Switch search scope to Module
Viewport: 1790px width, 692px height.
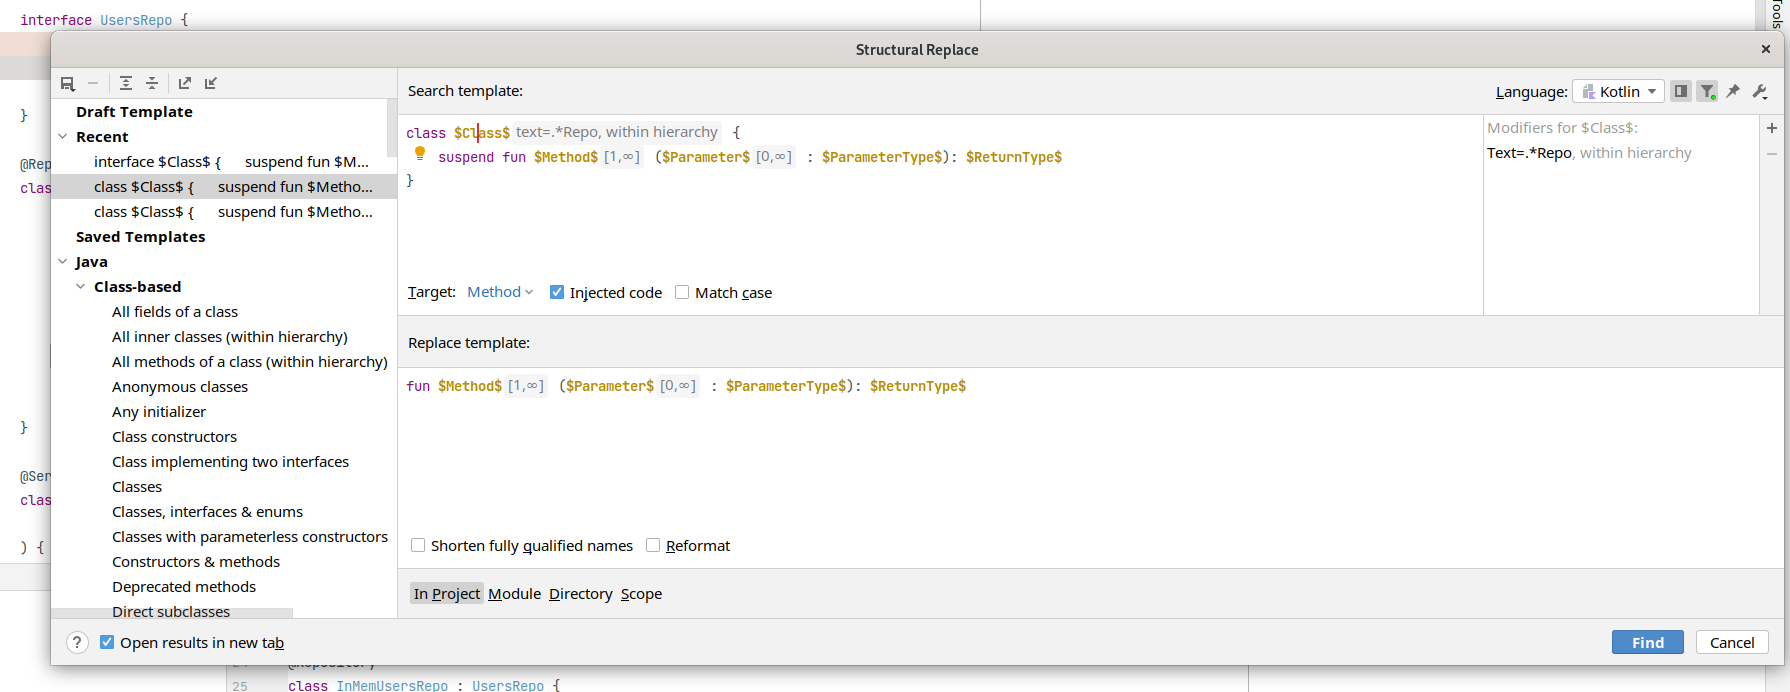(514, 594)
